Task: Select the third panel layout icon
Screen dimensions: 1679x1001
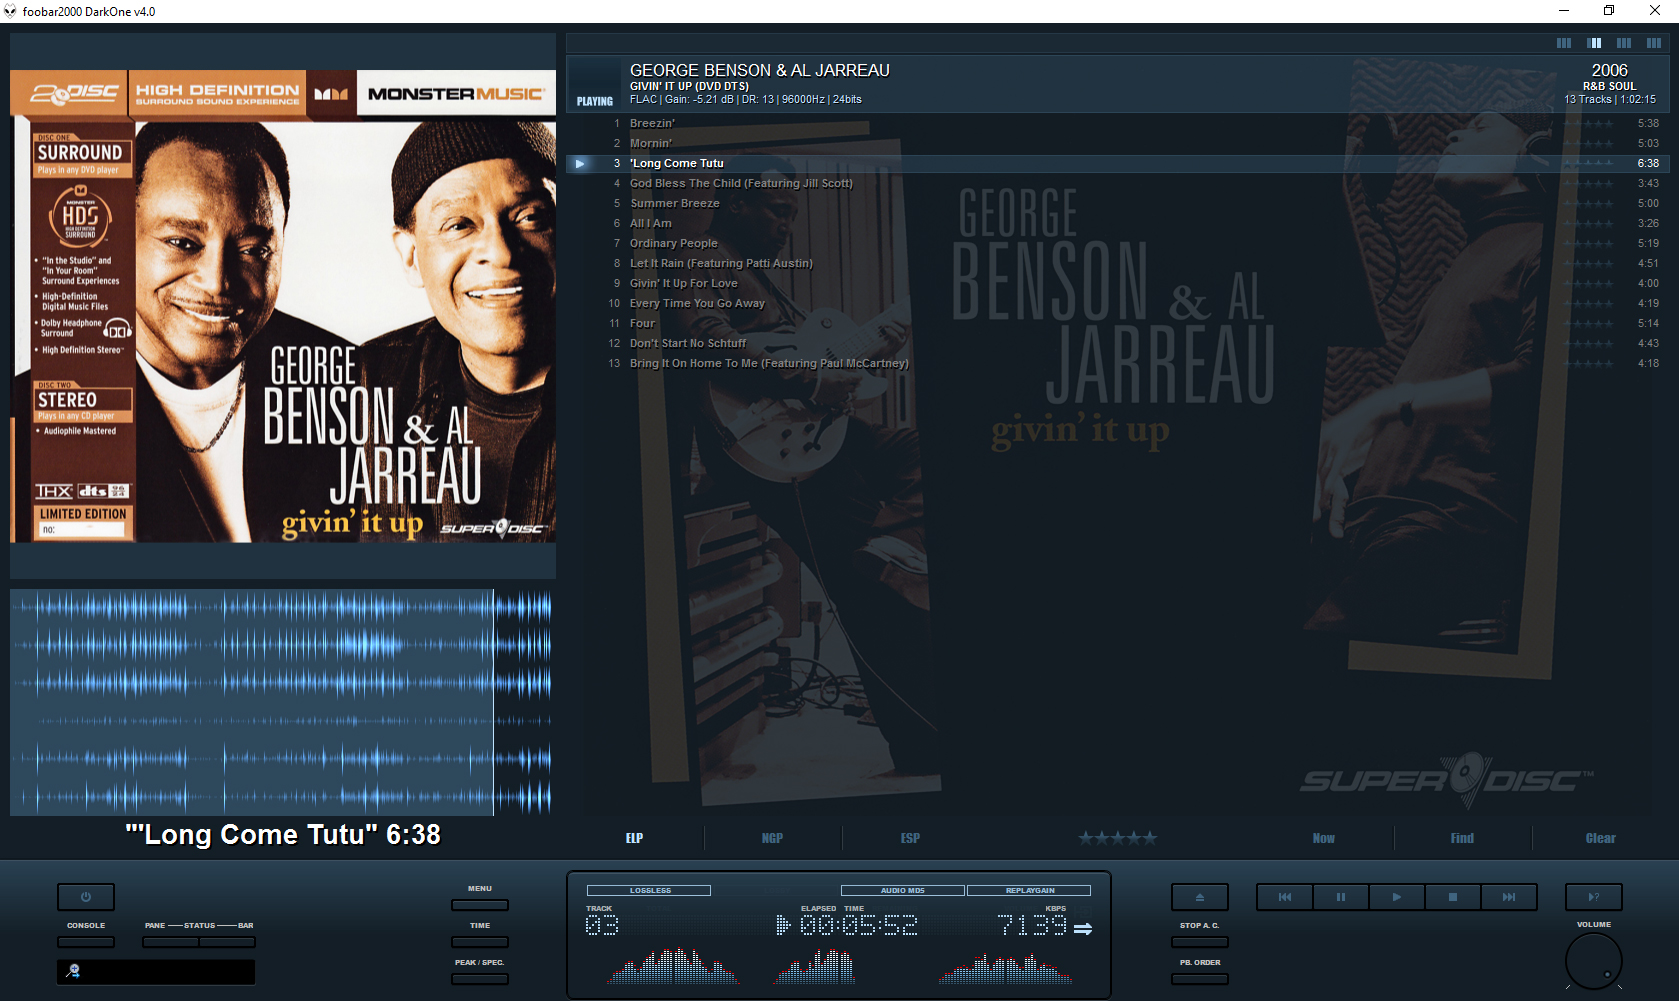Action: pos(1624,43)
